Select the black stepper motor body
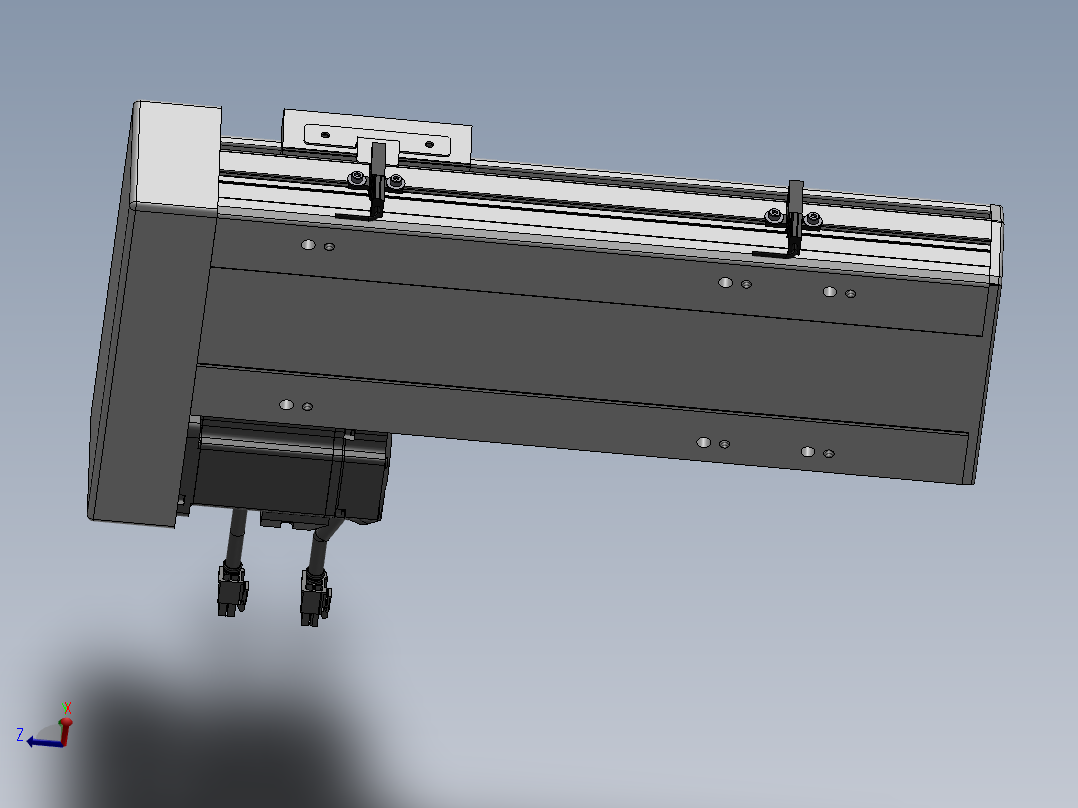The image size is (1078, 808). tap(289, 471)
